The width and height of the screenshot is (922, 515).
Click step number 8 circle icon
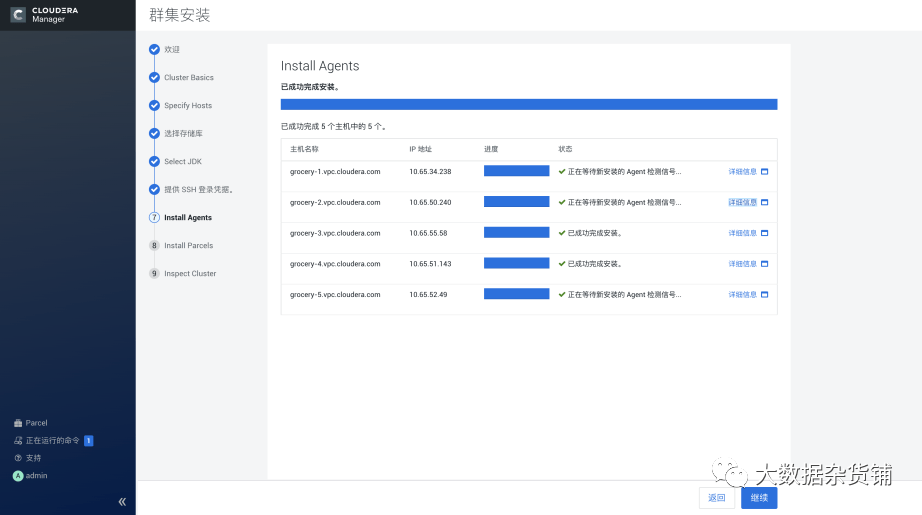click(154, 246)
